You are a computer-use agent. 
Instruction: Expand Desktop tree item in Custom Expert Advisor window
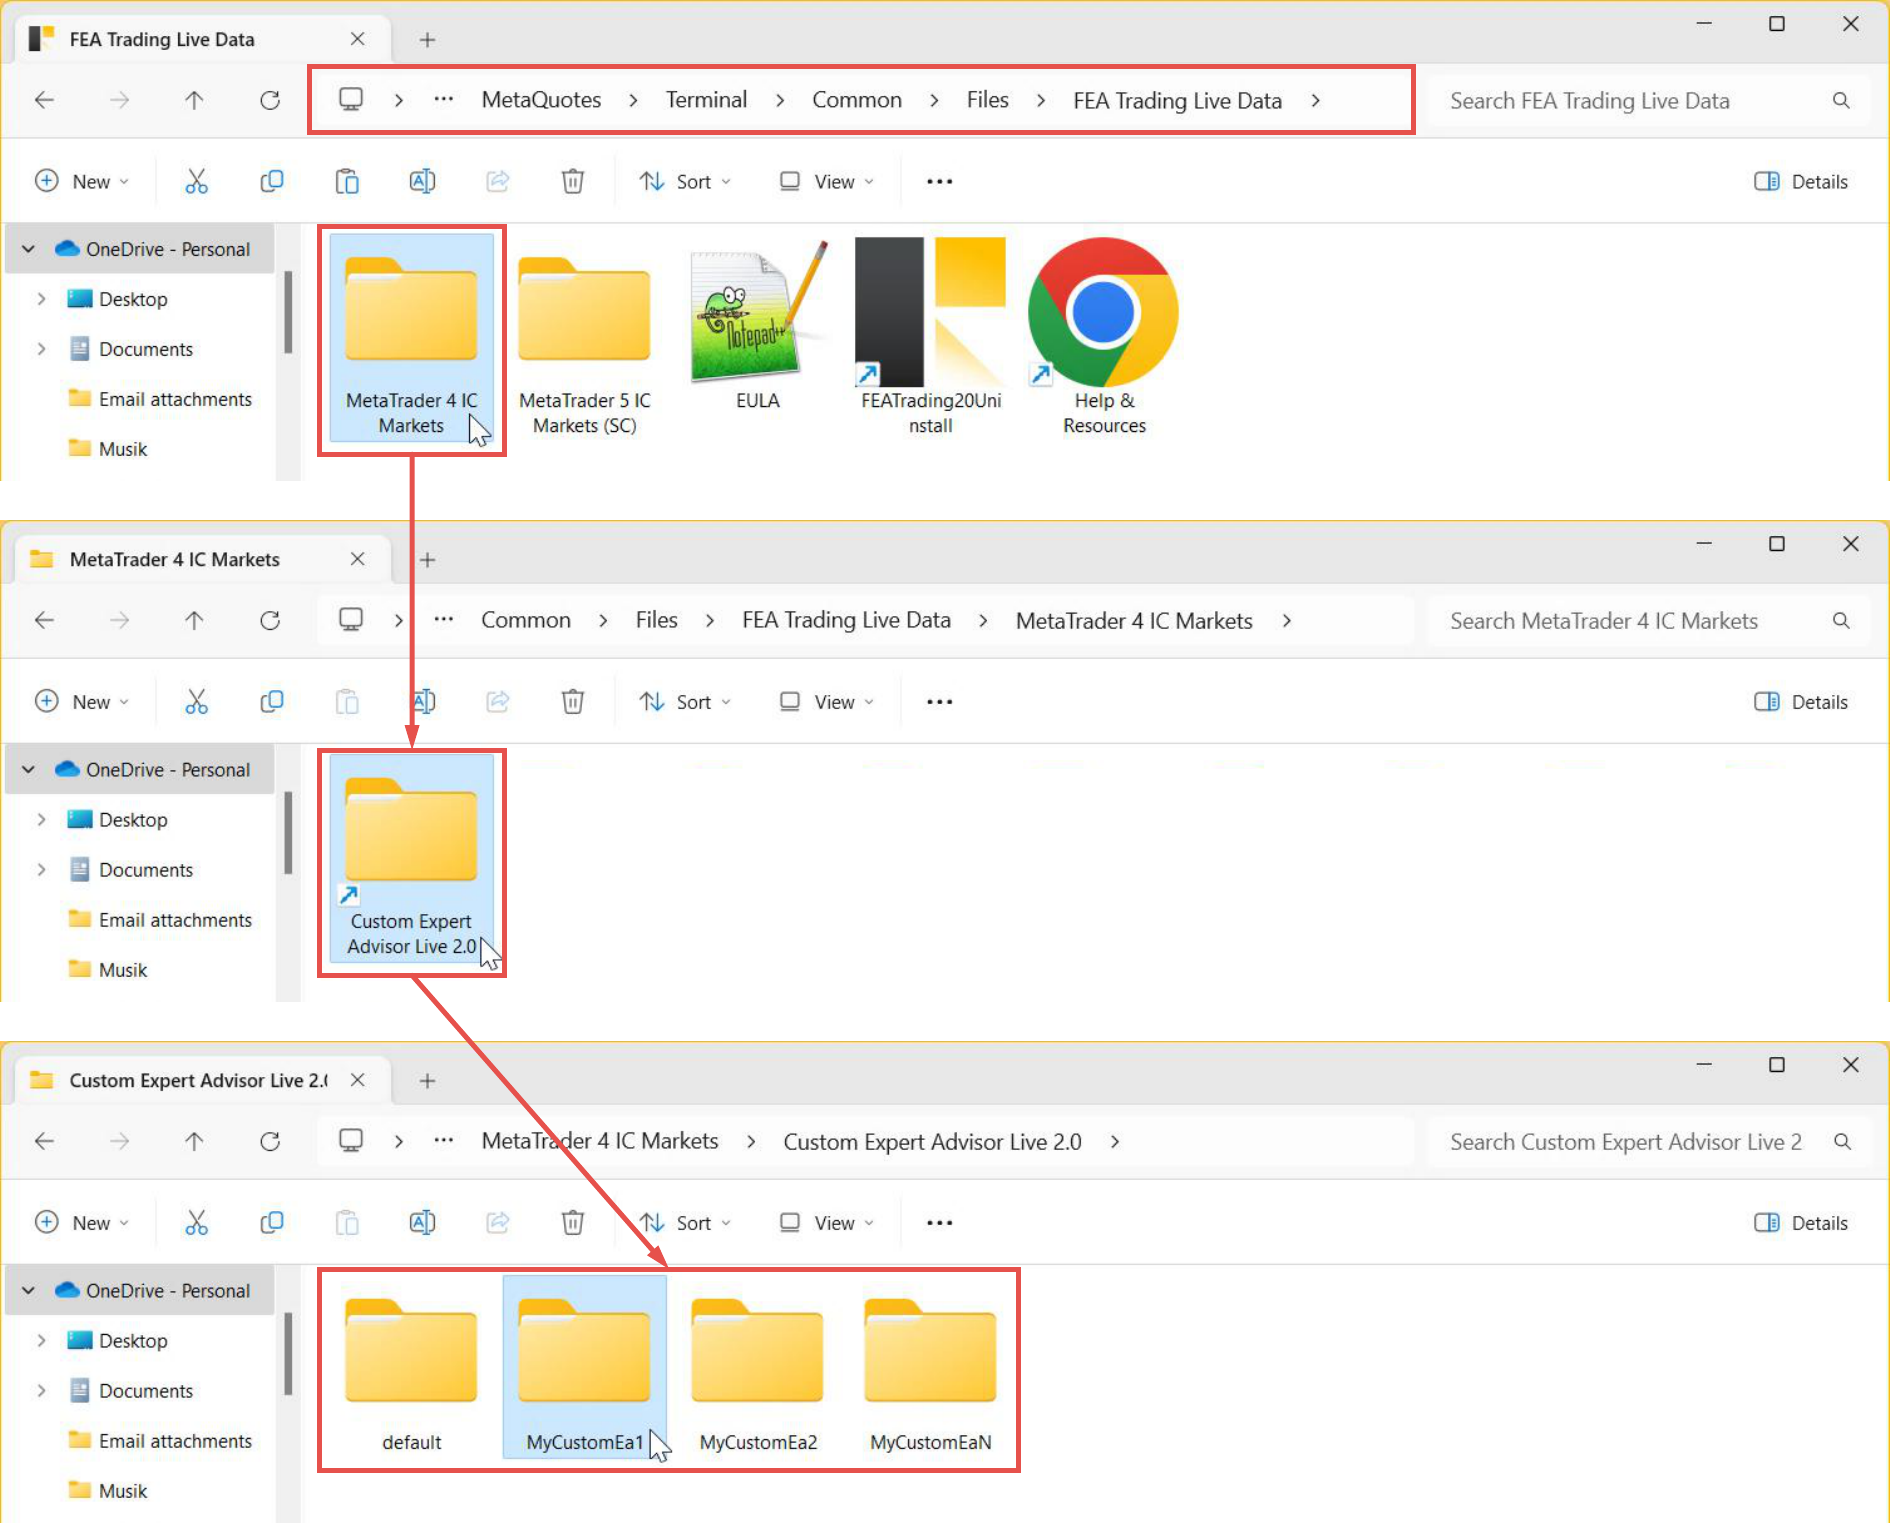point(41,1341)
